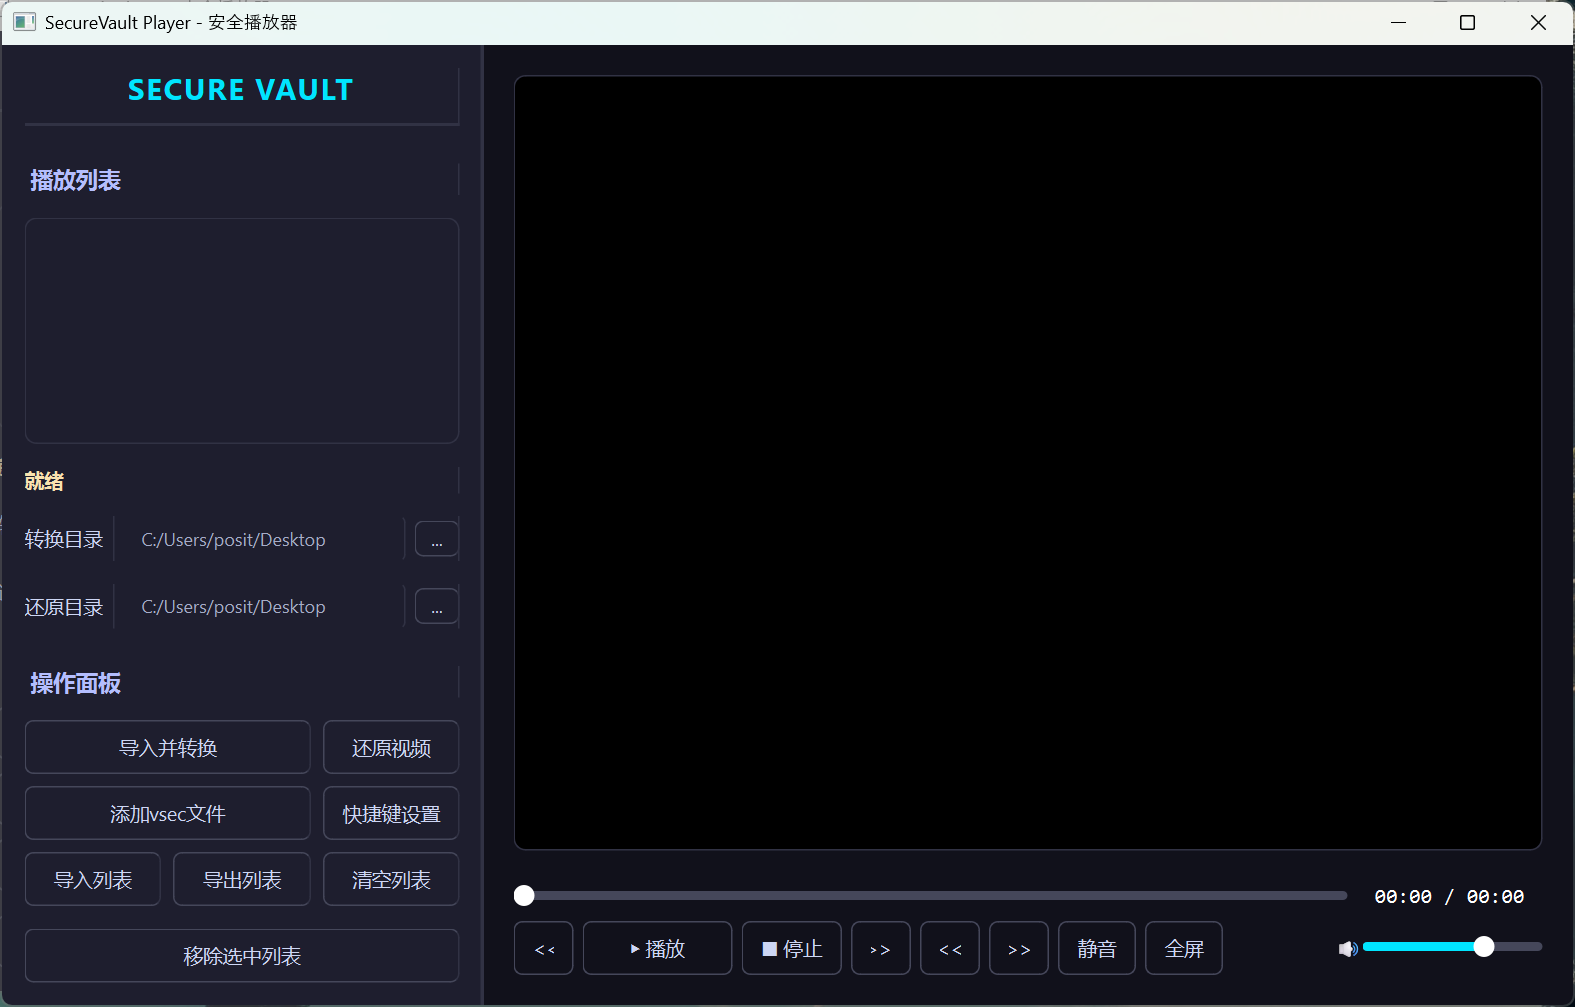Screen dimensions: 1575x1007
Task: Click the speaker volume icon
Action: point(1348,948)
